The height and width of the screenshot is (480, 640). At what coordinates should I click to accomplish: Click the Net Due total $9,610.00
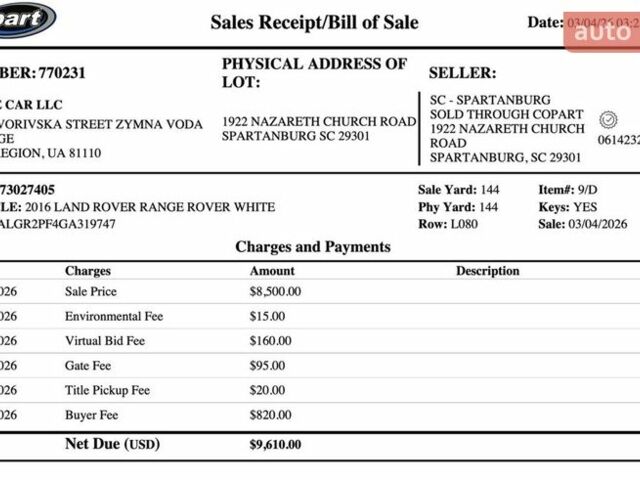point(275,444)
